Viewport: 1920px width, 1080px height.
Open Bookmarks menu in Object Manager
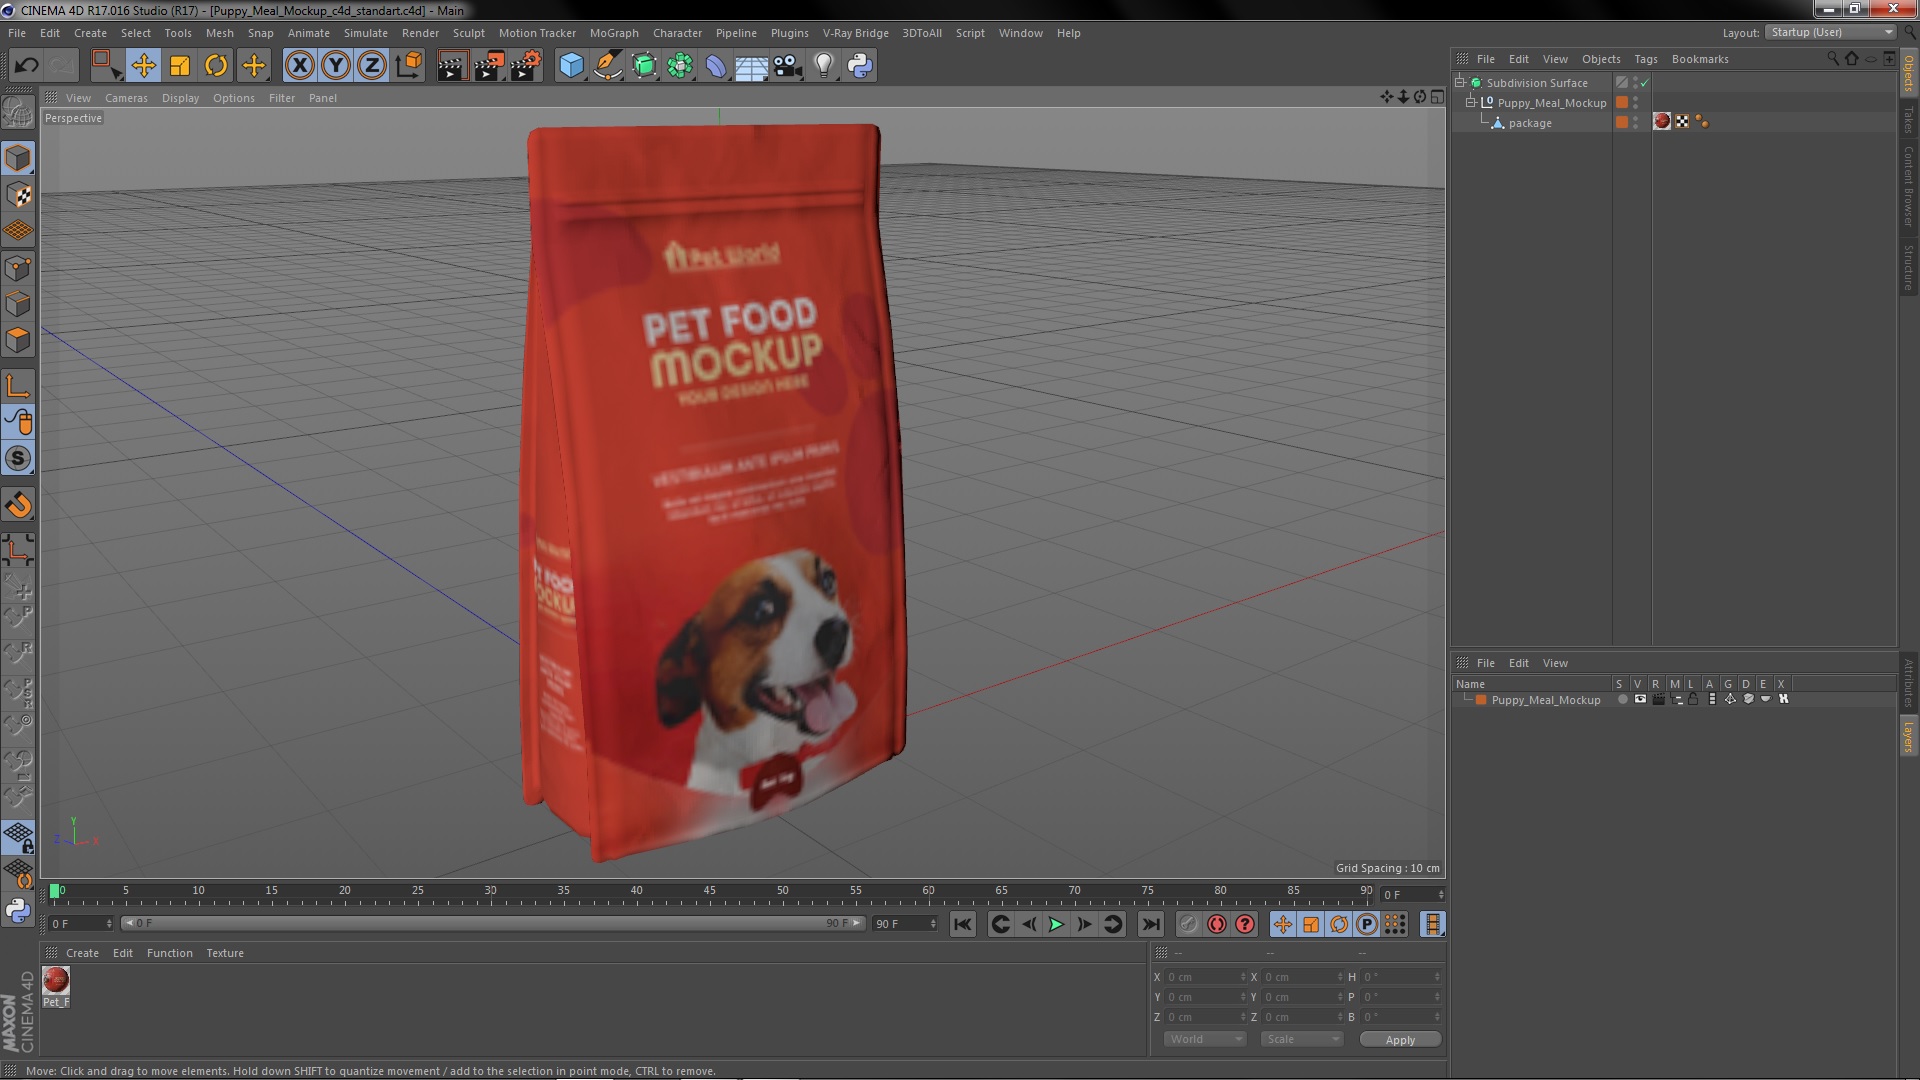(x=1699, y=59)
